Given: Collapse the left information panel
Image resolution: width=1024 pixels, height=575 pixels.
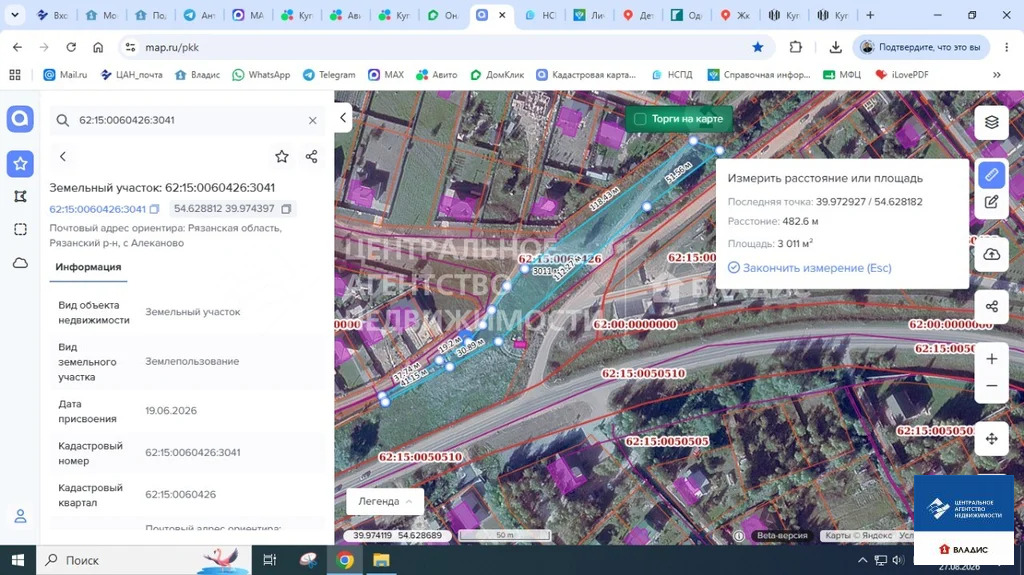Looking at the screenshot, I should pyautogui.click(x=343, y=118).
